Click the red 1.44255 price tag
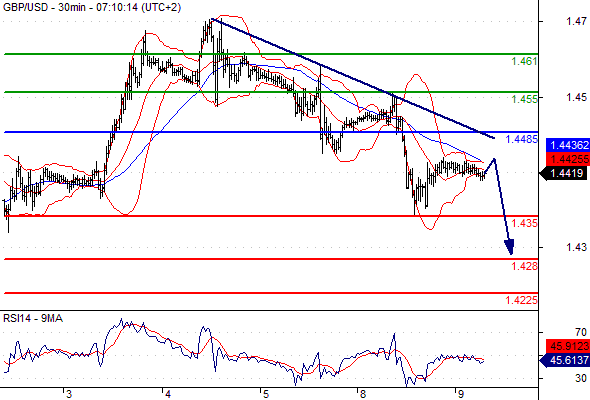590x400 pixels. [x=568, y=159]
